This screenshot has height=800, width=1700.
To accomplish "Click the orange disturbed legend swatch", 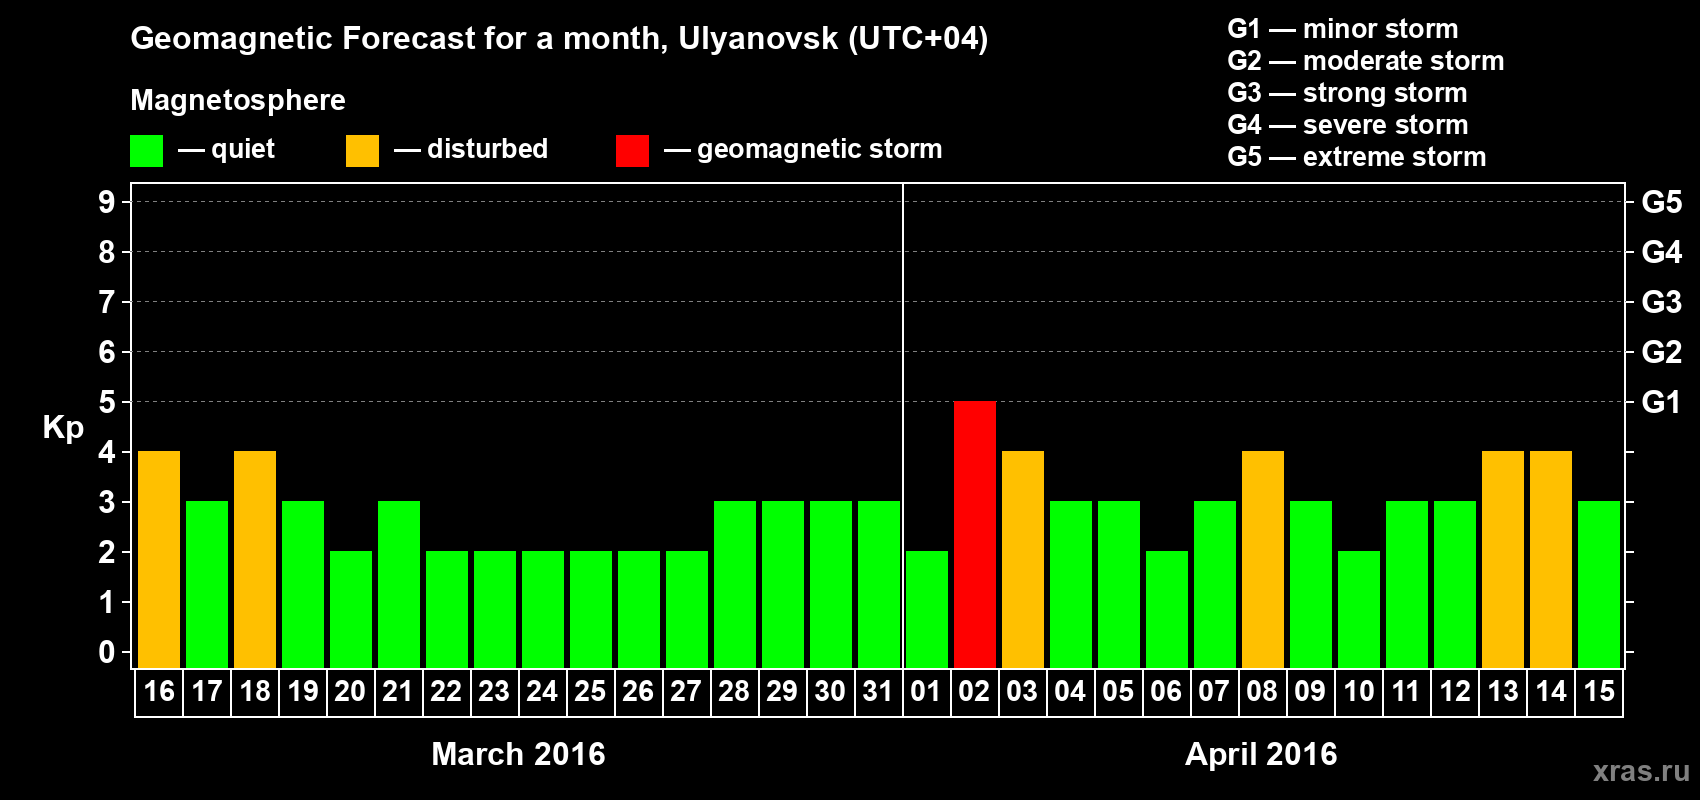I will 362,151.
